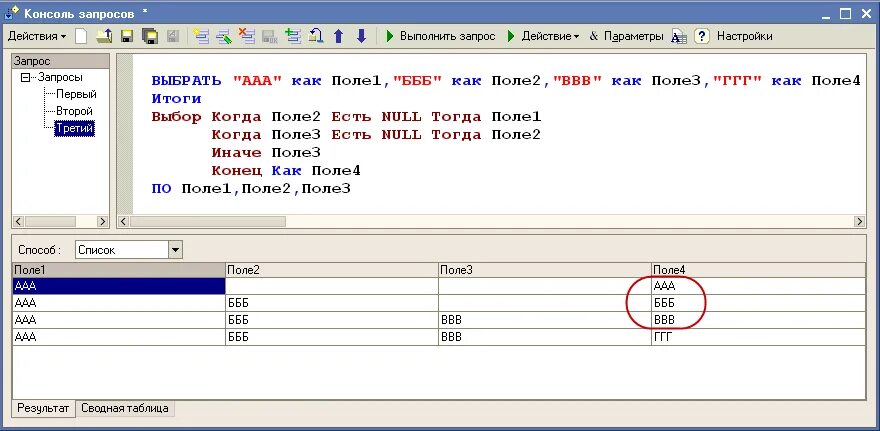The width and height of the screenshot is (880, 431).
Task: Save the query file as a copy
Action: 149,36
